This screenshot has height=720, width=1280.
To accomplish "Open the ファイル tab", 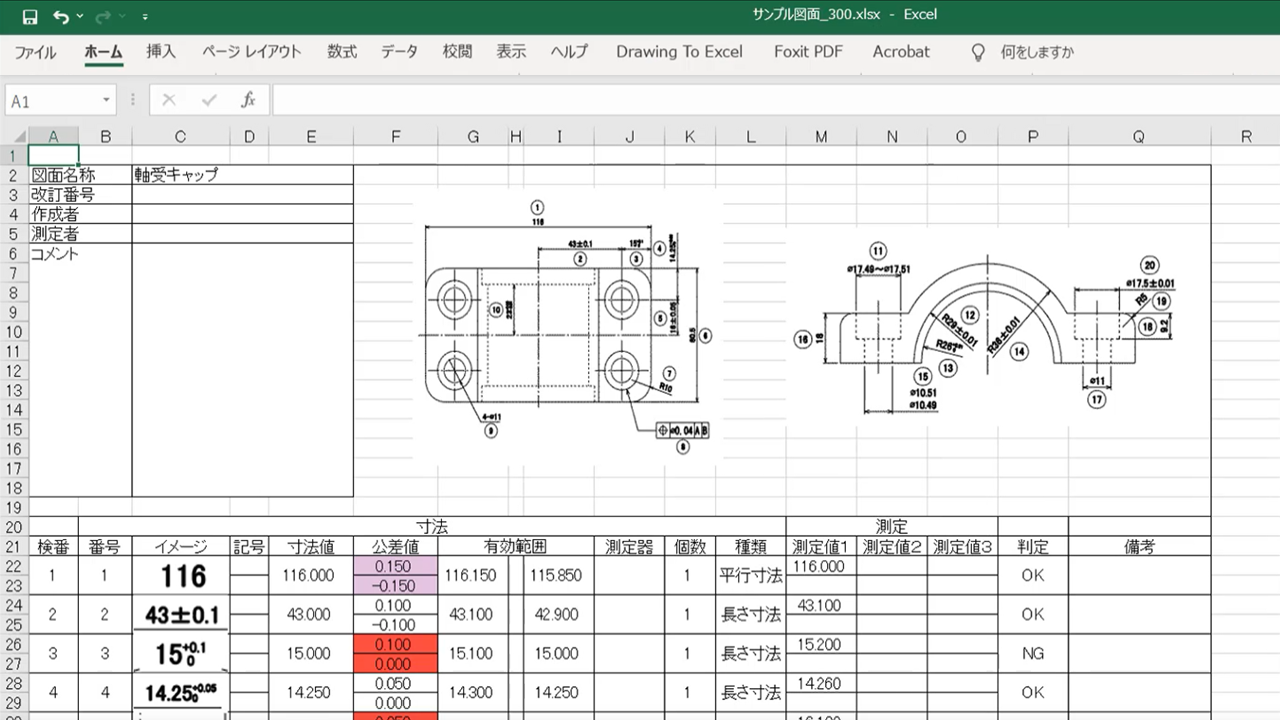I will (35, 52).
